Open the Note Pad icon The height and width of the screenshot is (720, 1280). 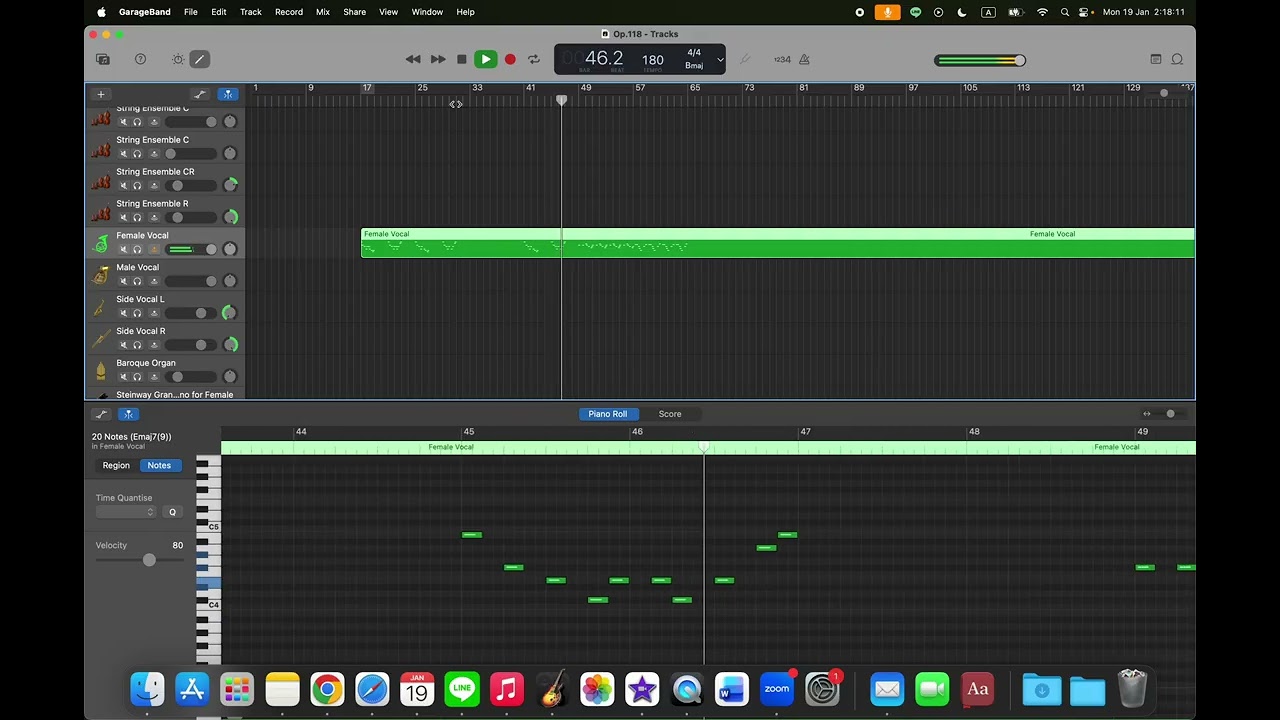(1156, 59)
